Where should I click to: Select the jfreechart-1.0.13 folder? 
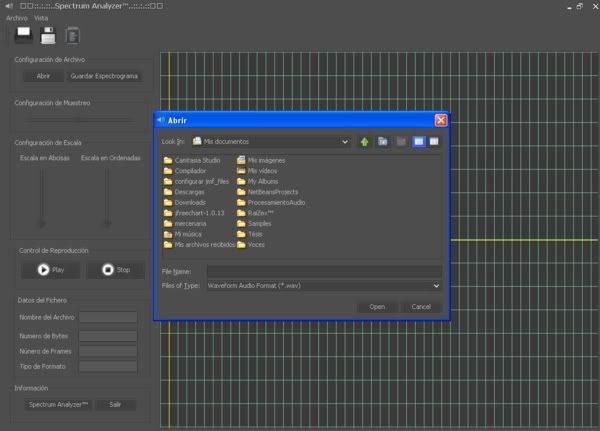click(x=194, y=213)
